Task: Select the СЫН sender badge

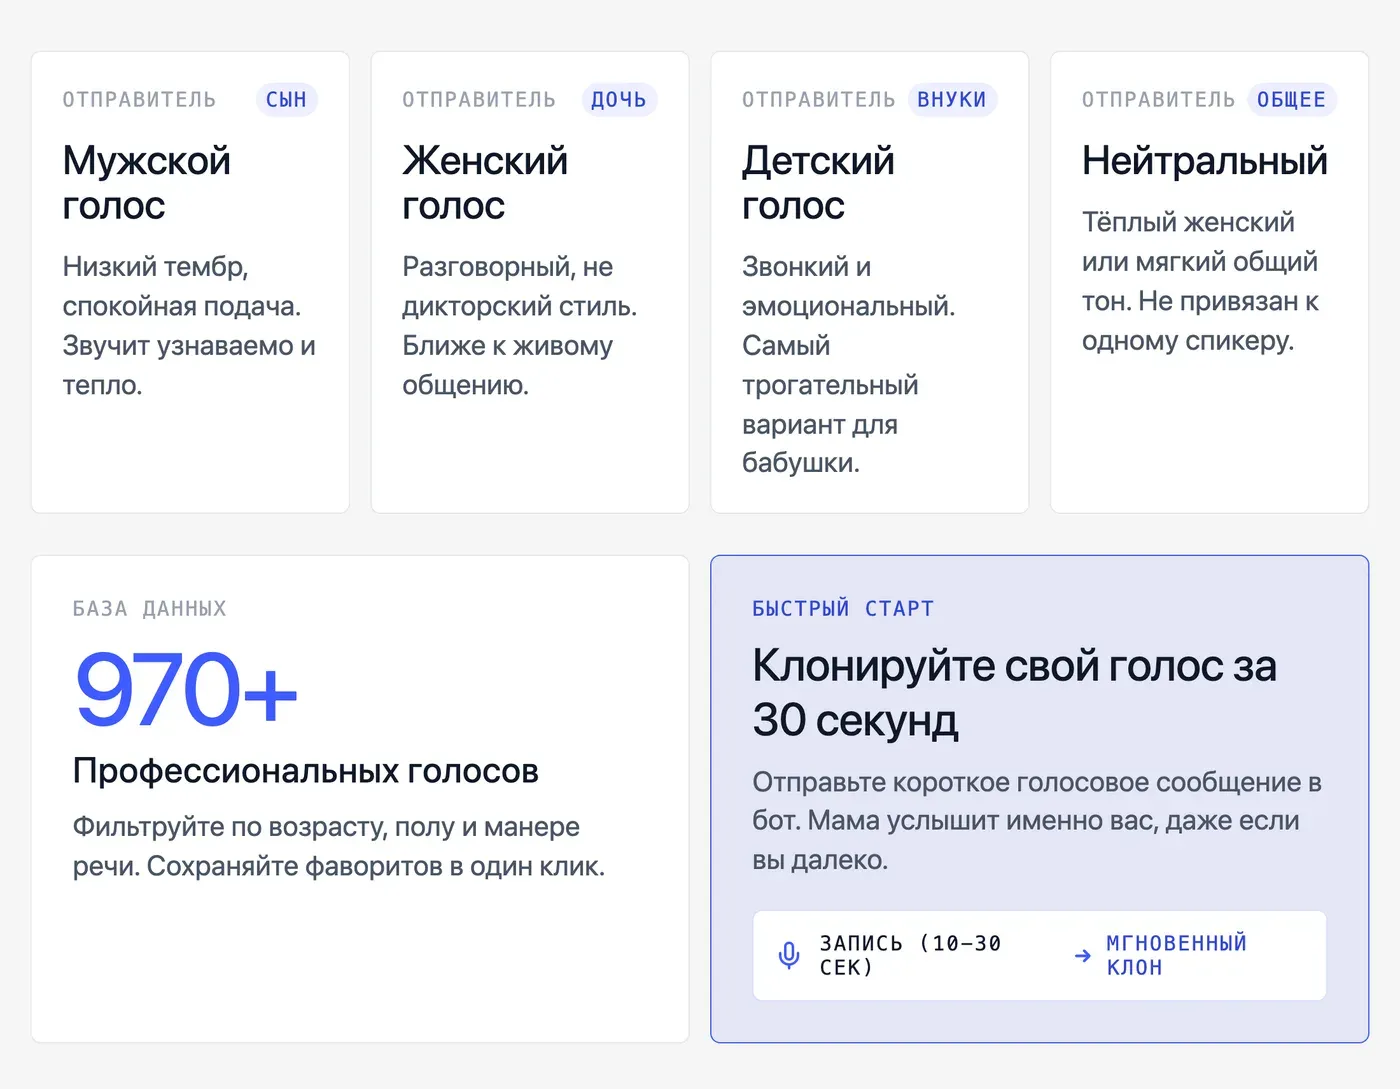Action: [x=286, y=100]
